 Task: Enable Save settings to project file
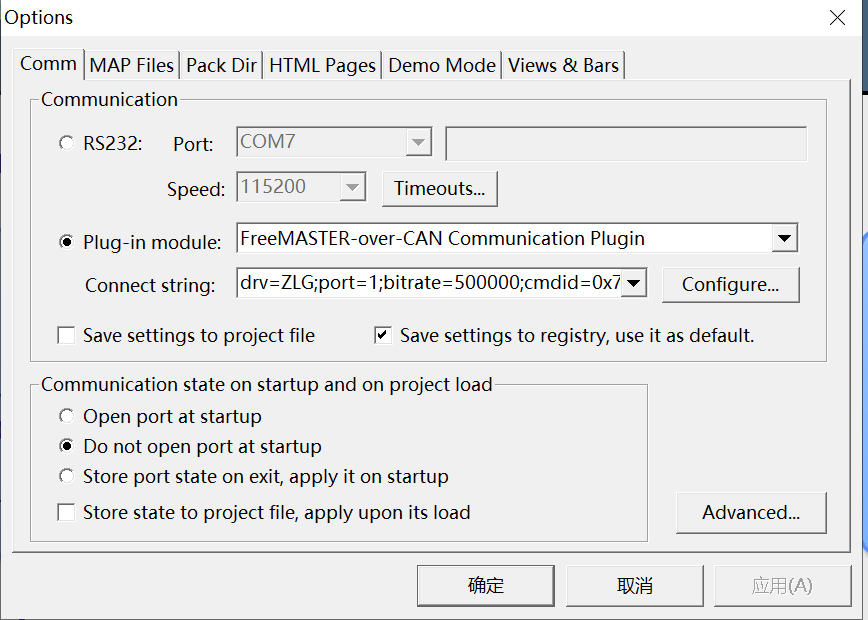tap(66, 336)
